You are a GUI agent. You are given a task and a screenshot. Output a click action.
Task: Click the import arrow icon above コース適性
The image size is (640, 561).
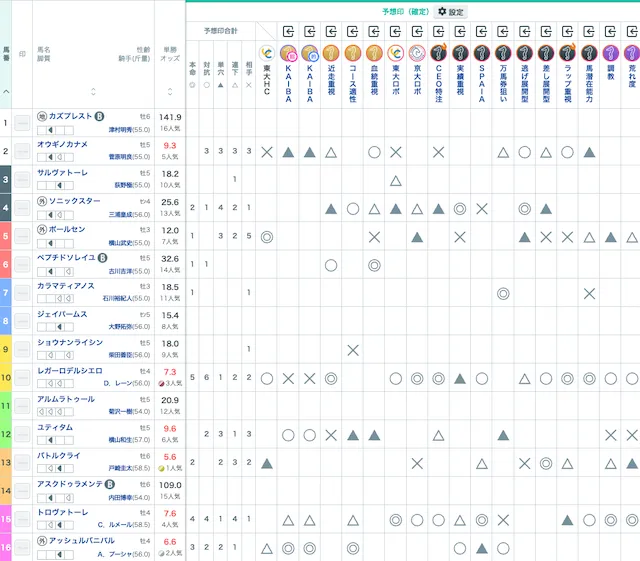(353, 31)
